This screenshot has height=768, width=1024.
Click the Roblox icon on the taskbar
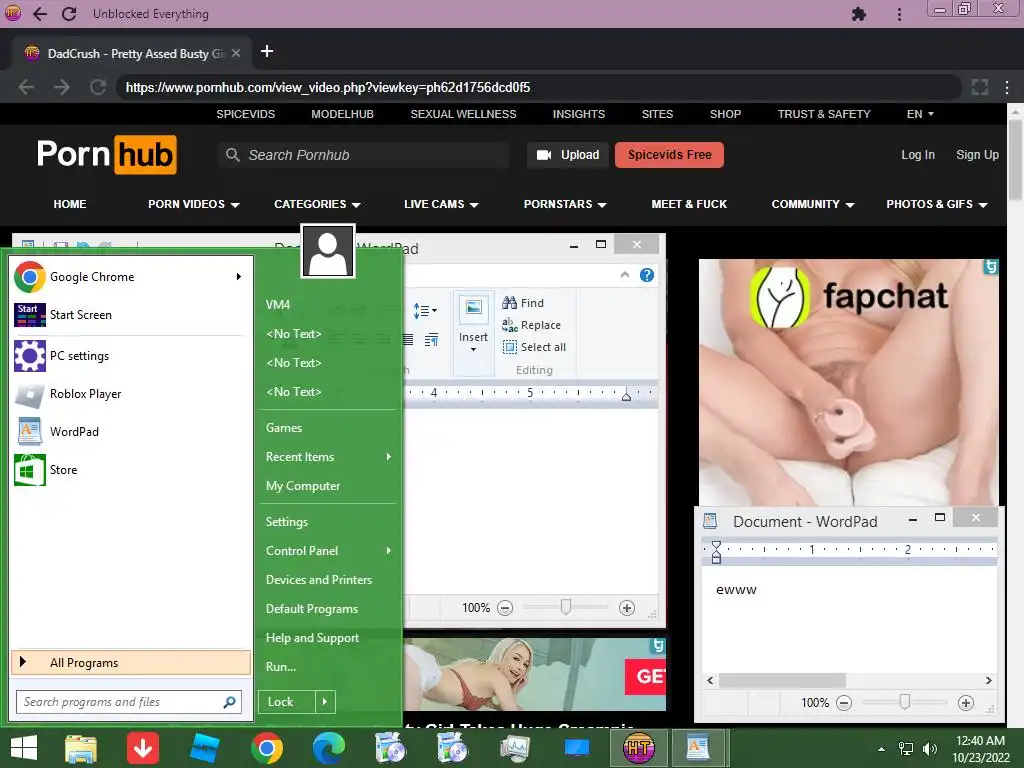tap(204, 748)
